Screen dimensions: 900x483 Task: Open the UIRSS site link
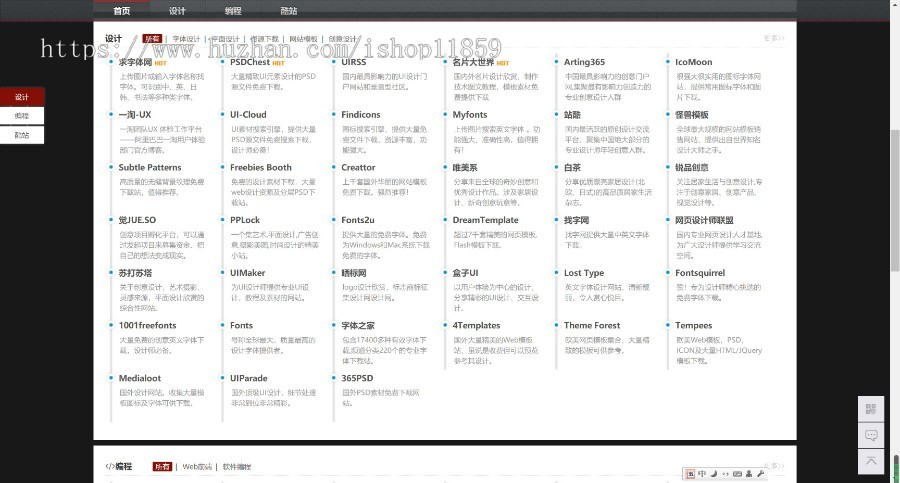point(354,62)
